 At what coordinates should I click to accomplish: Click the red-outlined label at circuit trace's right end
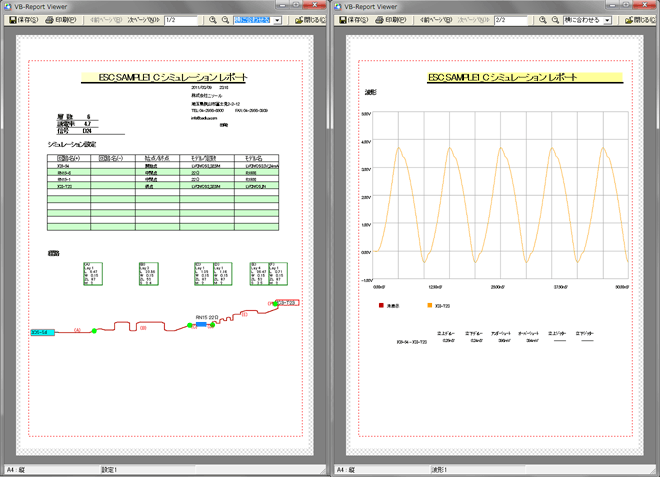(287, 303)
